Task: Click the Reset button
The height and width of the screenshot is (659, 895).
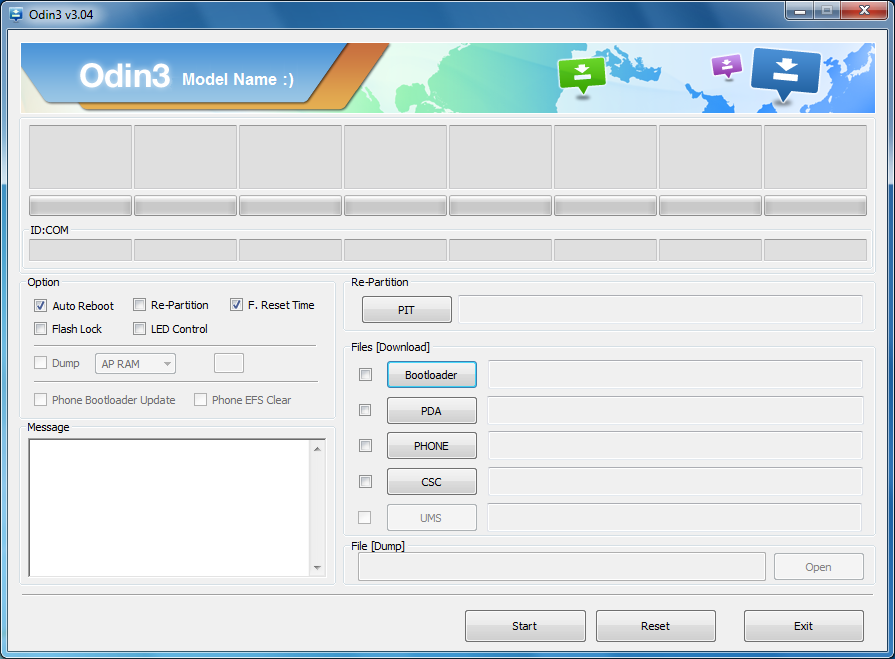Action: (656, 626)
